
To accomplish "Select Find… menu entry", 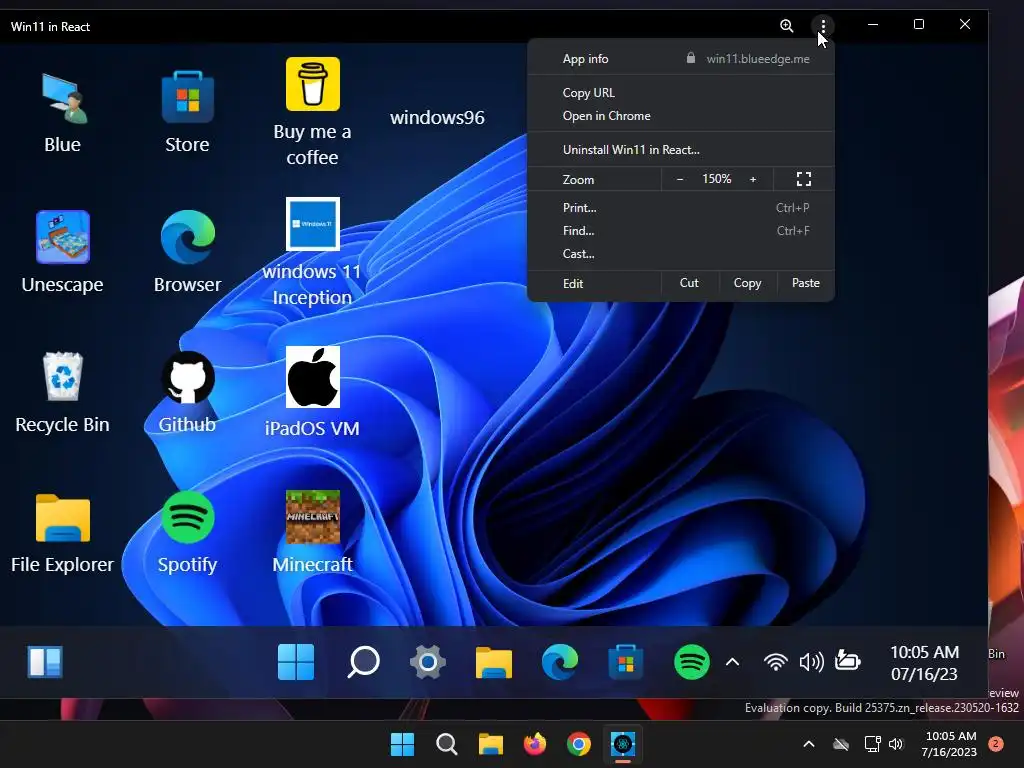I will 680,231.
